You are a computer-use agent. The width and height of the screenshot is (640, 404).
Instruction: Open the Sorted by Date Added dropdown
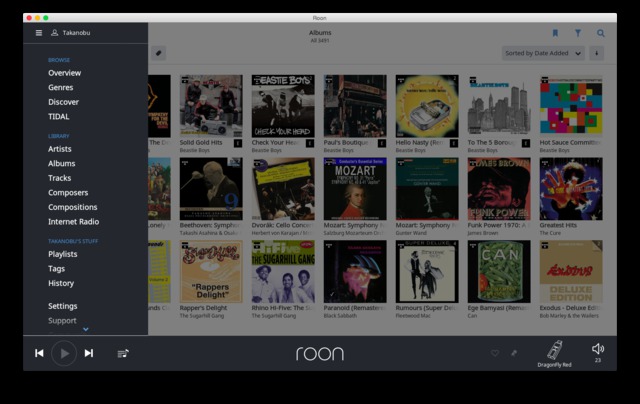(x=543, y=53)
